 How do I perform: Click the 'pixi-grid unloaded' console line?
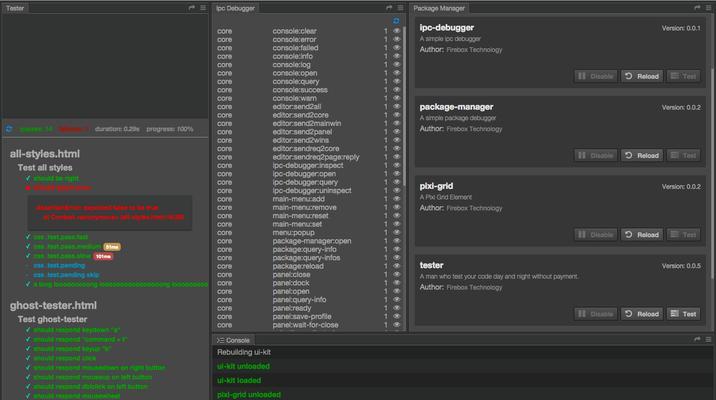[463, 395]
